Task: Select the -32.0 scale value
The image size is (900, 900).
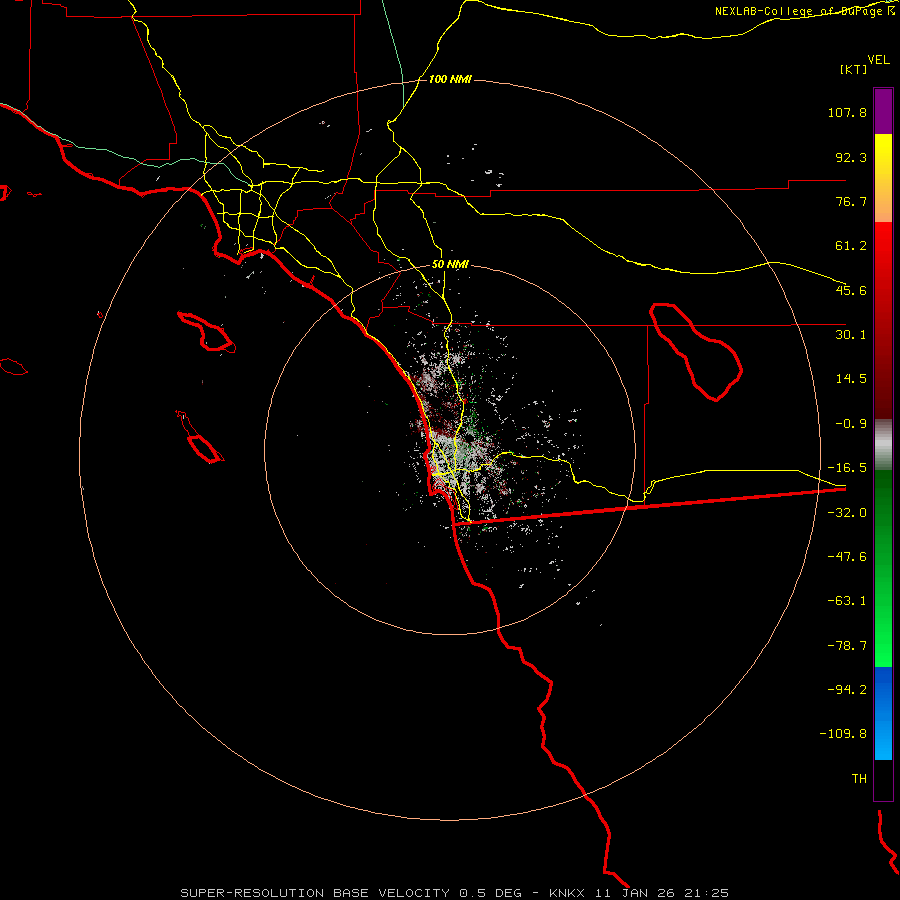Action: pyautogui.click(x=847, y=513)
